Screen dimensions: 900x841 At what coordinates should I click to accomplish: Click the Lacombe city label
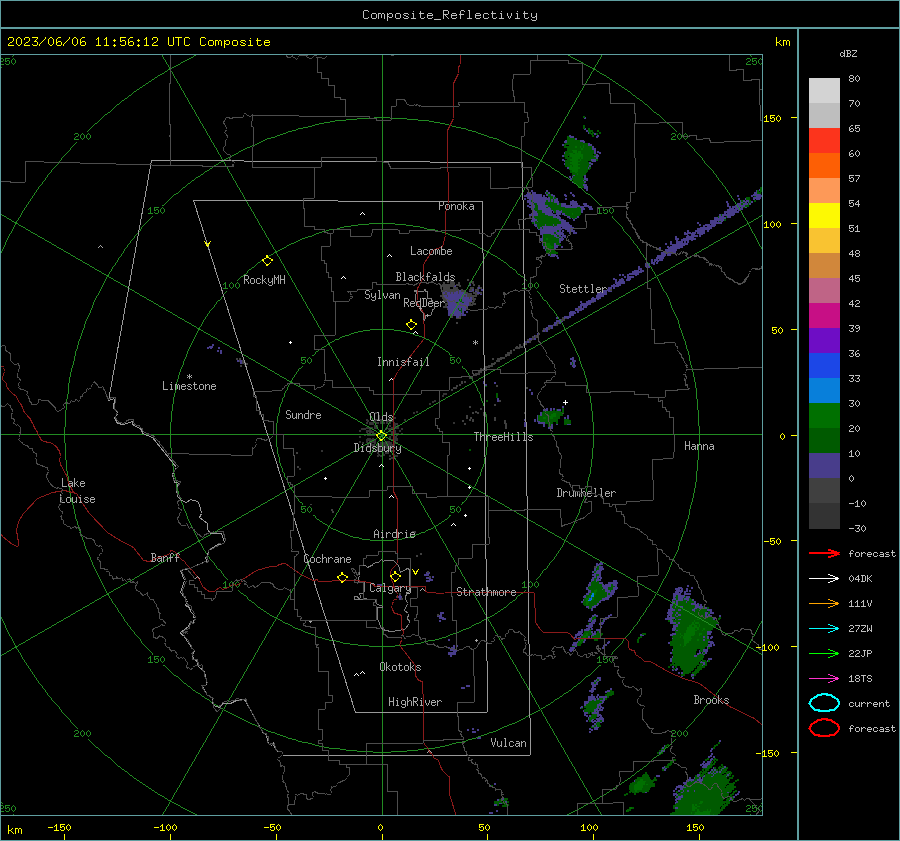click(x=431, y=251)
